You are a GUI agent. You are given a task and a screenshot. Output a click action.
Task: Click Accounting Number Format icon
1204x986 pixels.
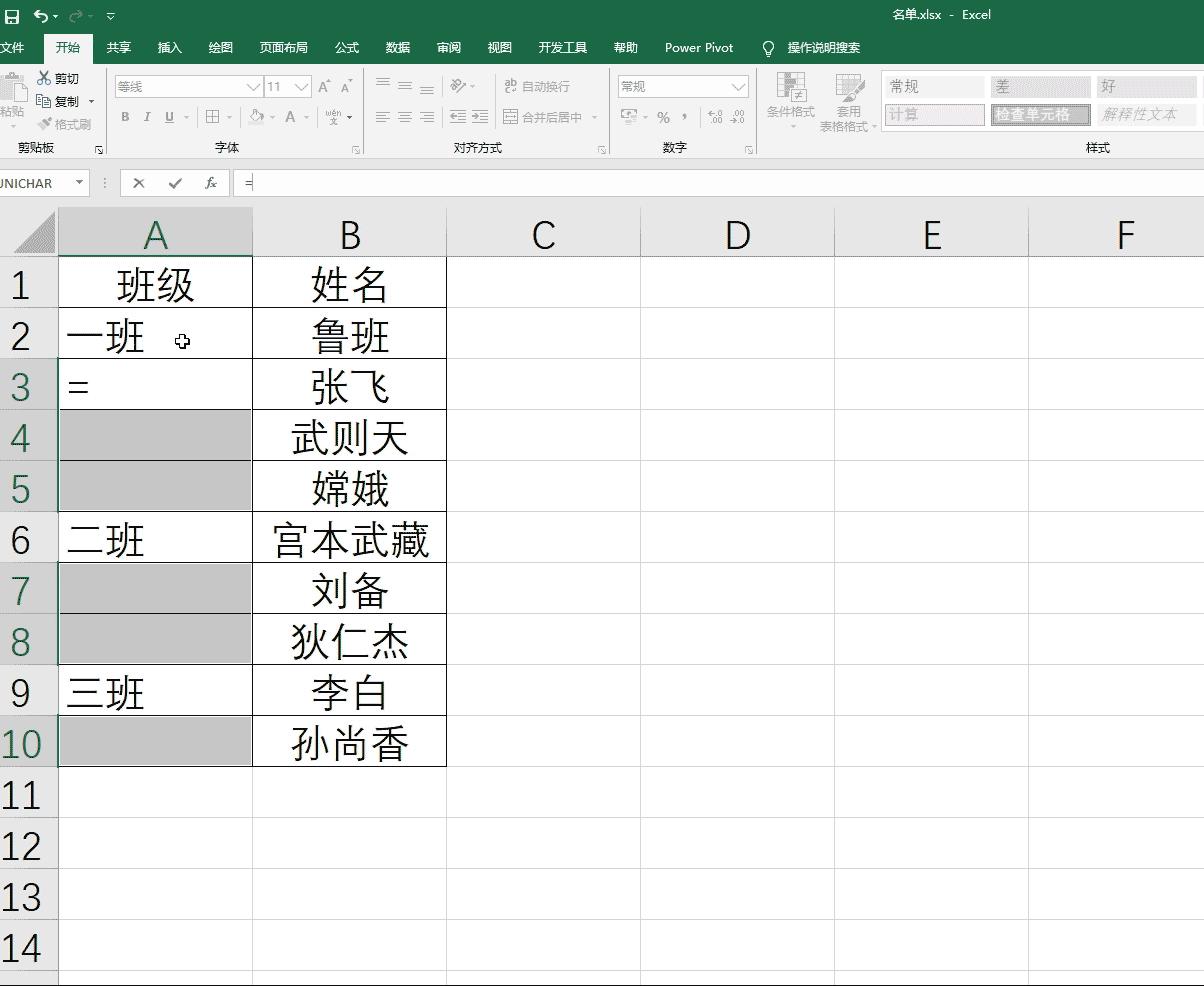click(x=629, y=117)
